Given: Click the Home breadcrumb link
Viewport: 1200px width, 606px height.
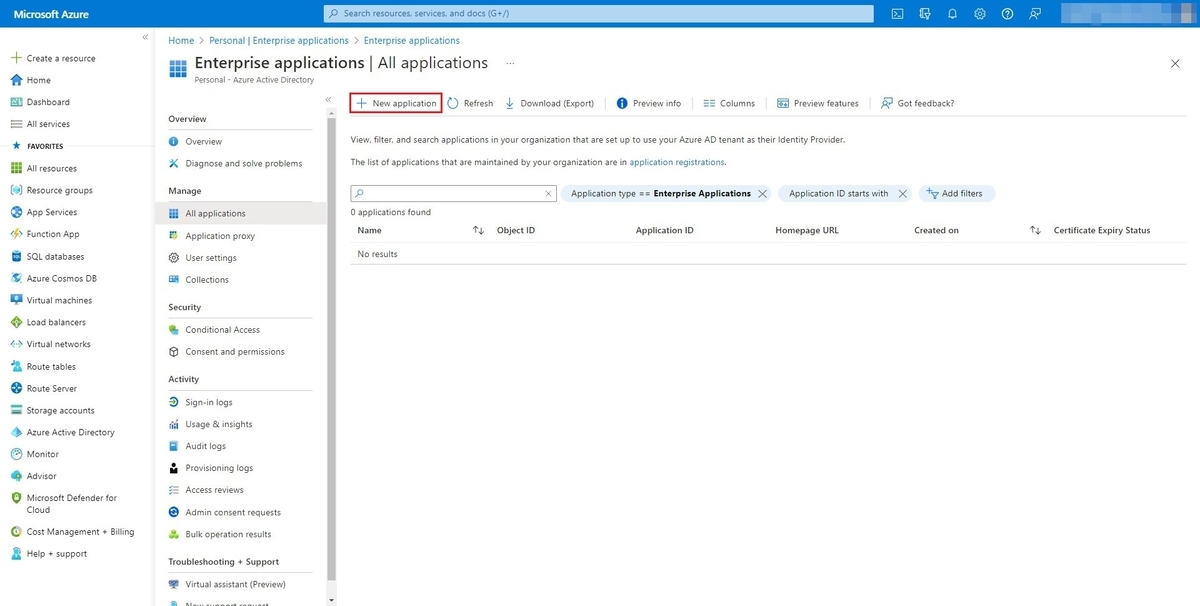Looking at the screenshot, I should pyautogui.click(x=181, y=41).
